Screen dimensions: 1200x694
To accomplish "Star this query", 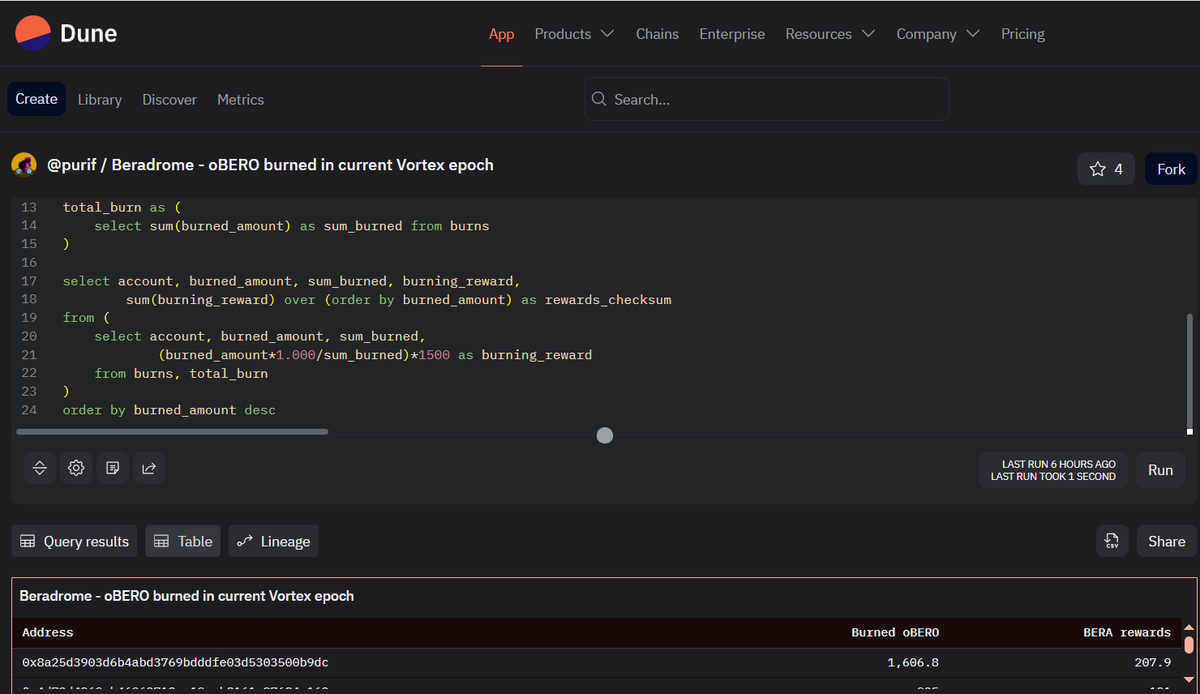I will coord(1105,169).
